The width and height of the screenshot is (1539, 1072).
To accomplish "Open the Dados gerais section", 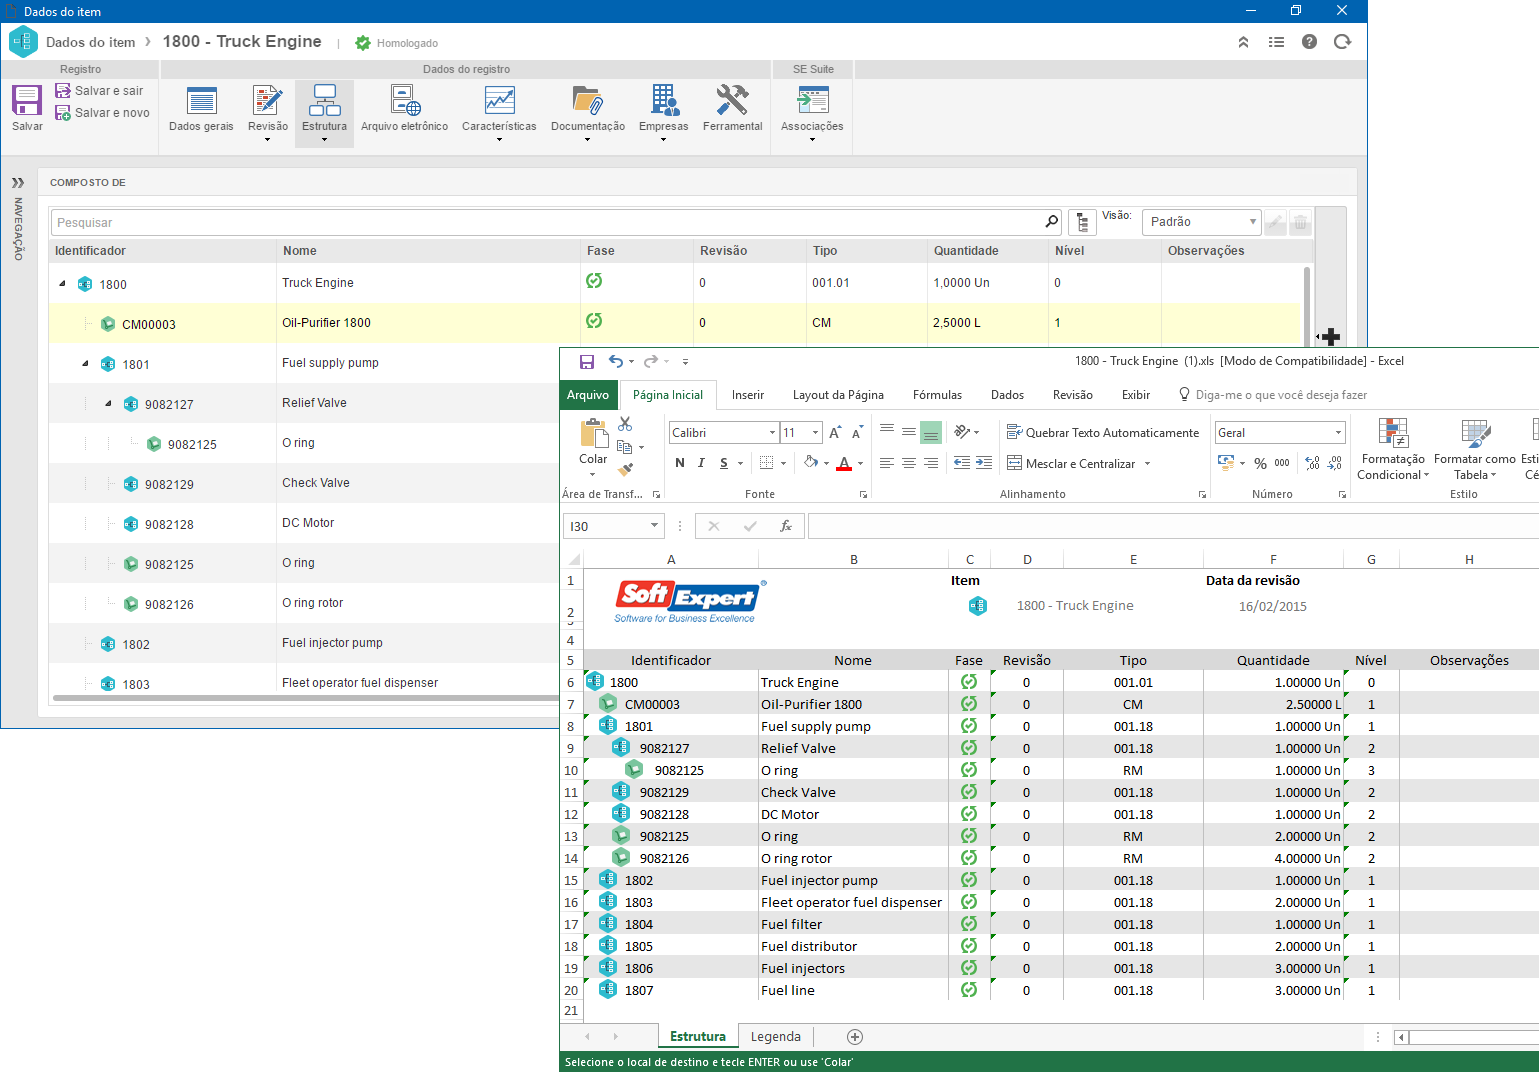I will [x=201, y=108].
